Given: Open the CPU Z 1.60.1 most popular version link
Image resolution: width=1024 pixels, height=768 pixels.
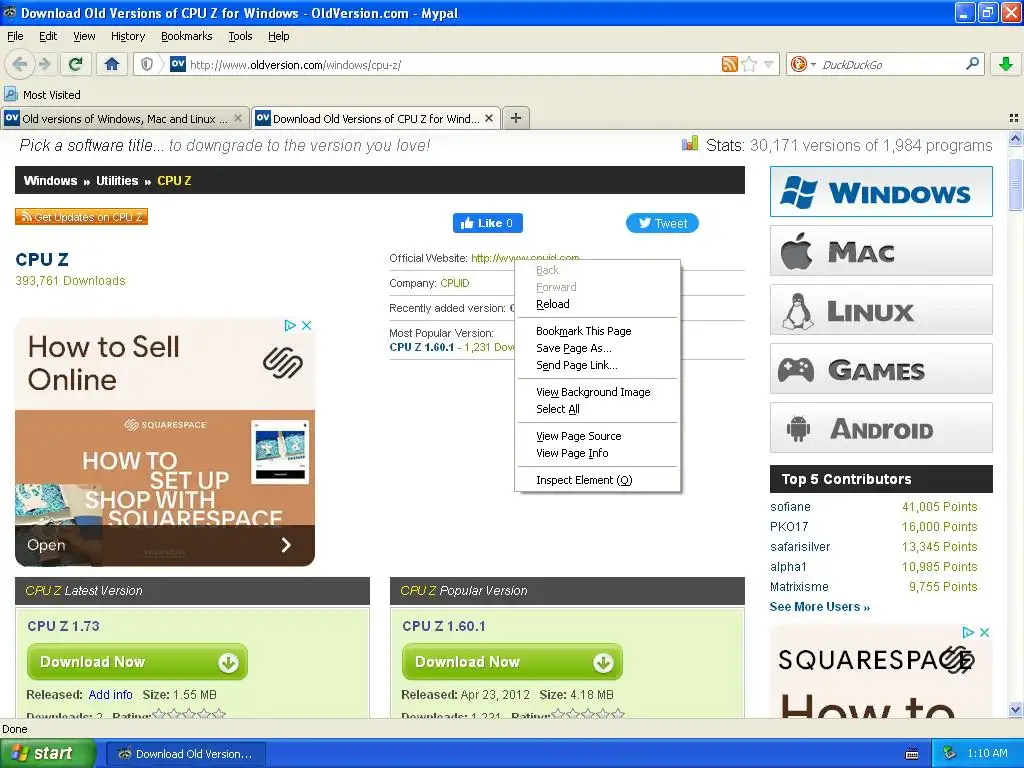Looking at the screenshot, I should tap(421, 347).
